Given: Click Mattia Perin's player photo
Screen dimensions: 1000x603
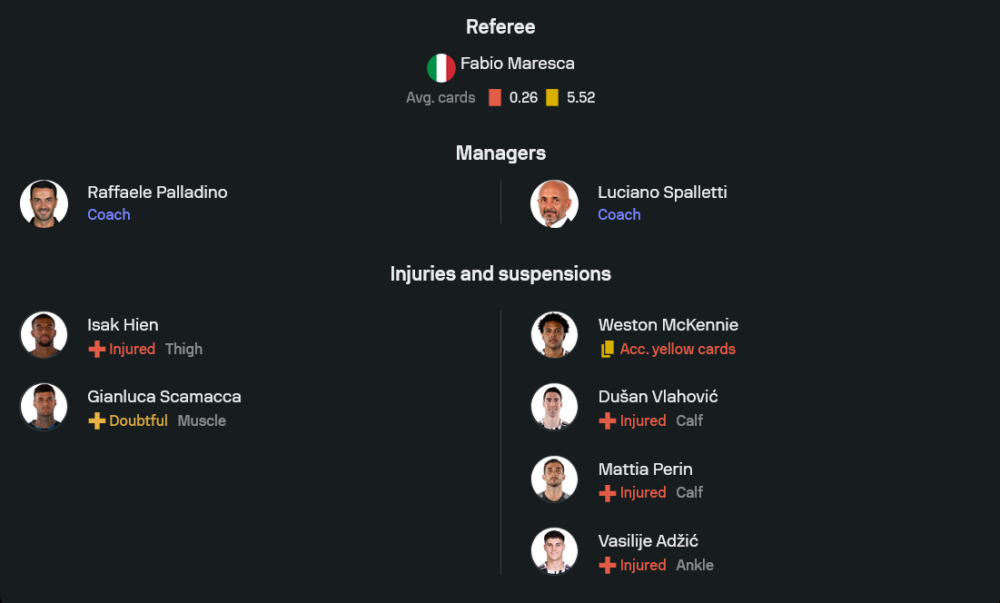Looking at the screenshot, I should [554, 479].
